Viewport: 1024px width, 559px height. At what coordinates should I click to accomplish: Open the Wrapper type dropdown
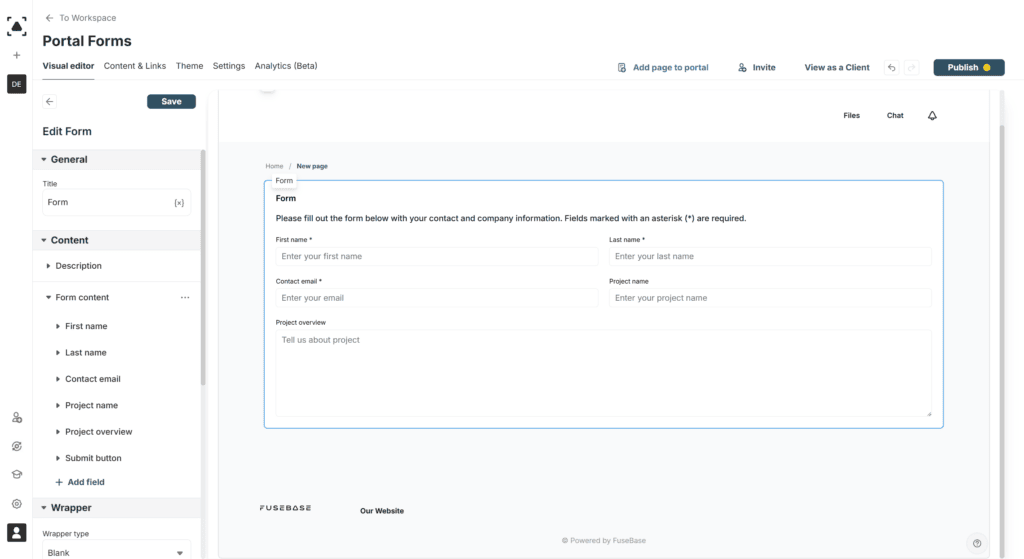[x=116, y=552]
